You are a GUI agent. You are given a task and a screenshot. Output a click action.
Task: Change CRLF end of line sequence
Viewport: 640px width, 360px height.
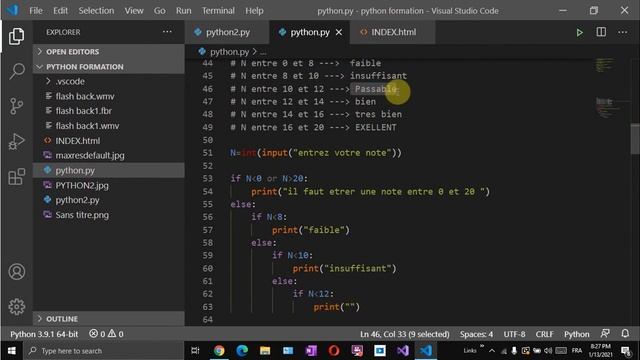tap(544, 334)
